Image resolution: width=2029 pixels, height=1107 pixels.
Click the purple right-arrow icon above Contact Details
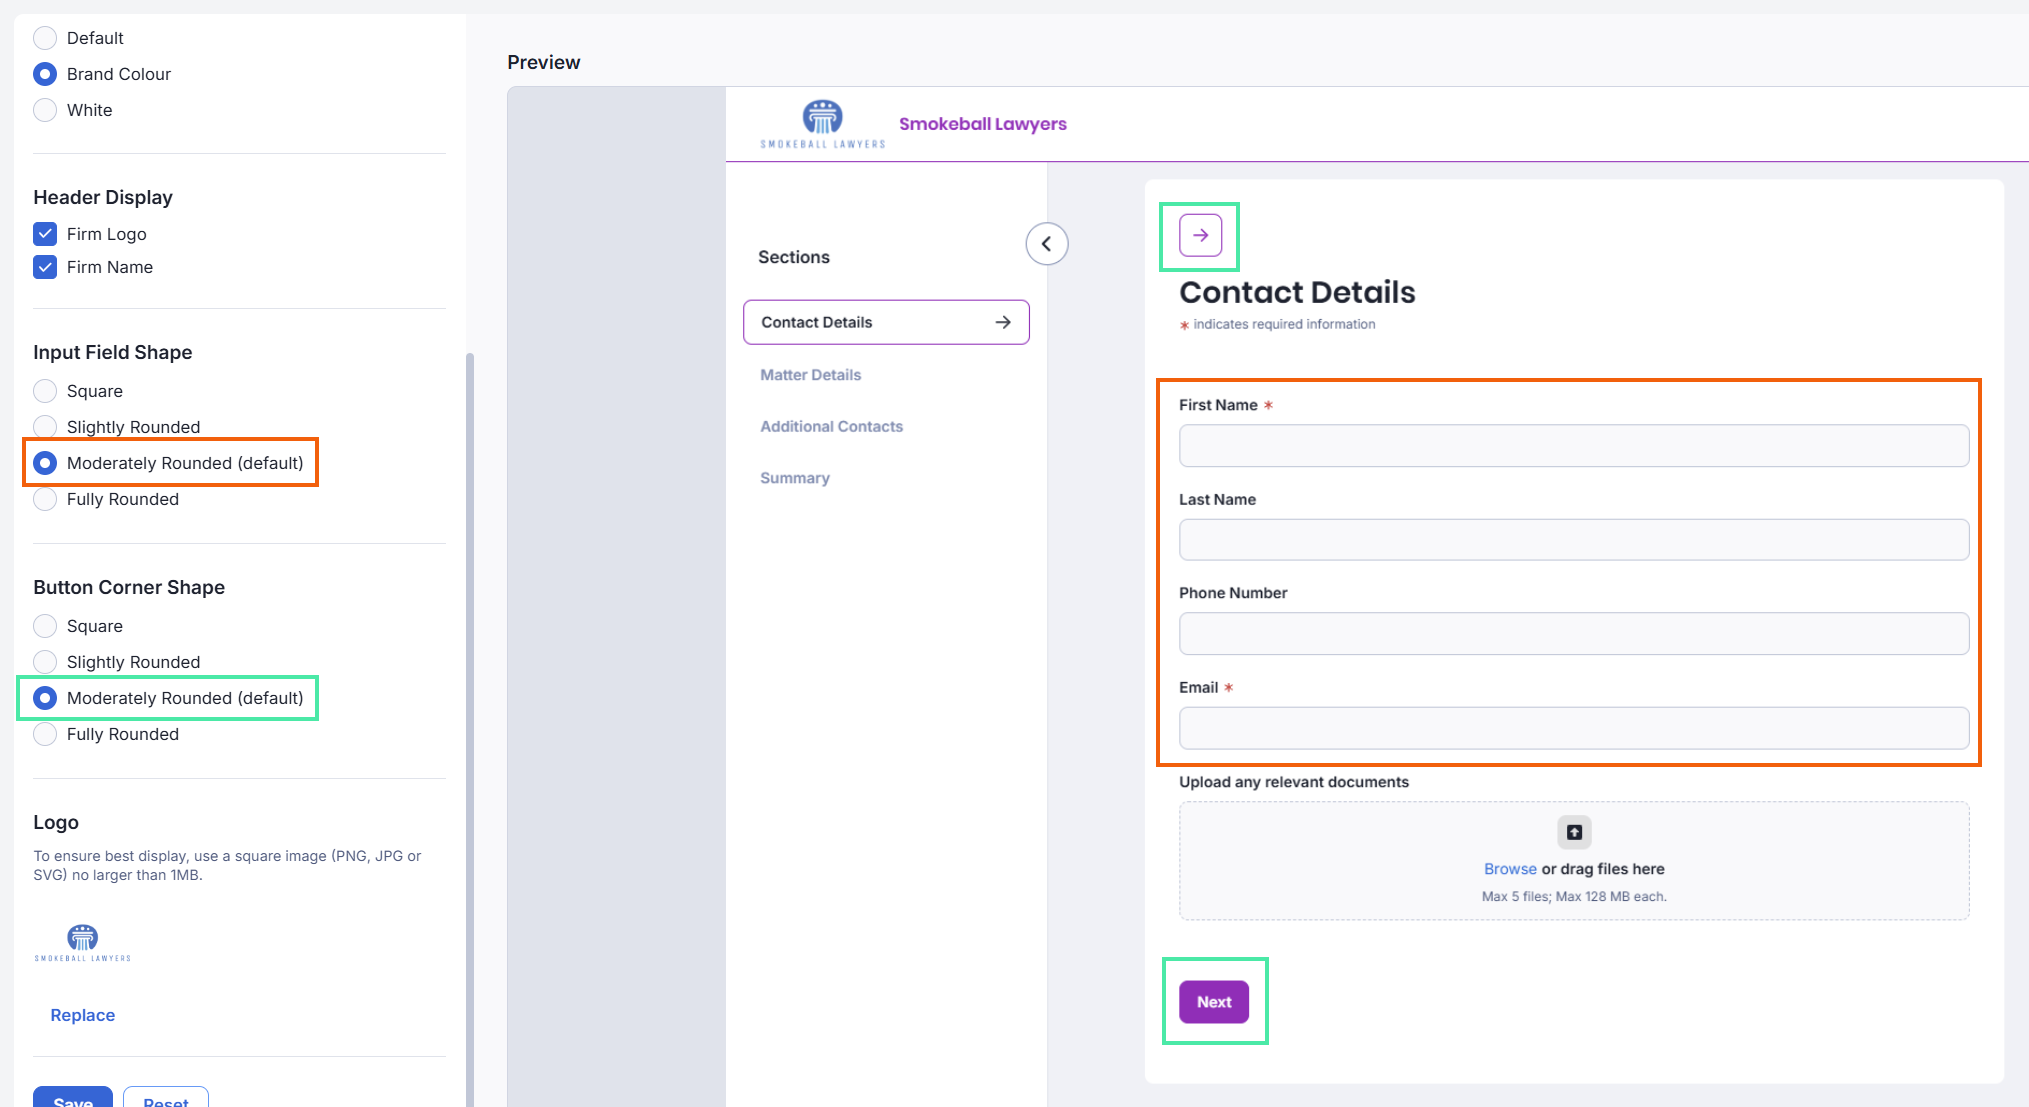tap(1200, 235)
